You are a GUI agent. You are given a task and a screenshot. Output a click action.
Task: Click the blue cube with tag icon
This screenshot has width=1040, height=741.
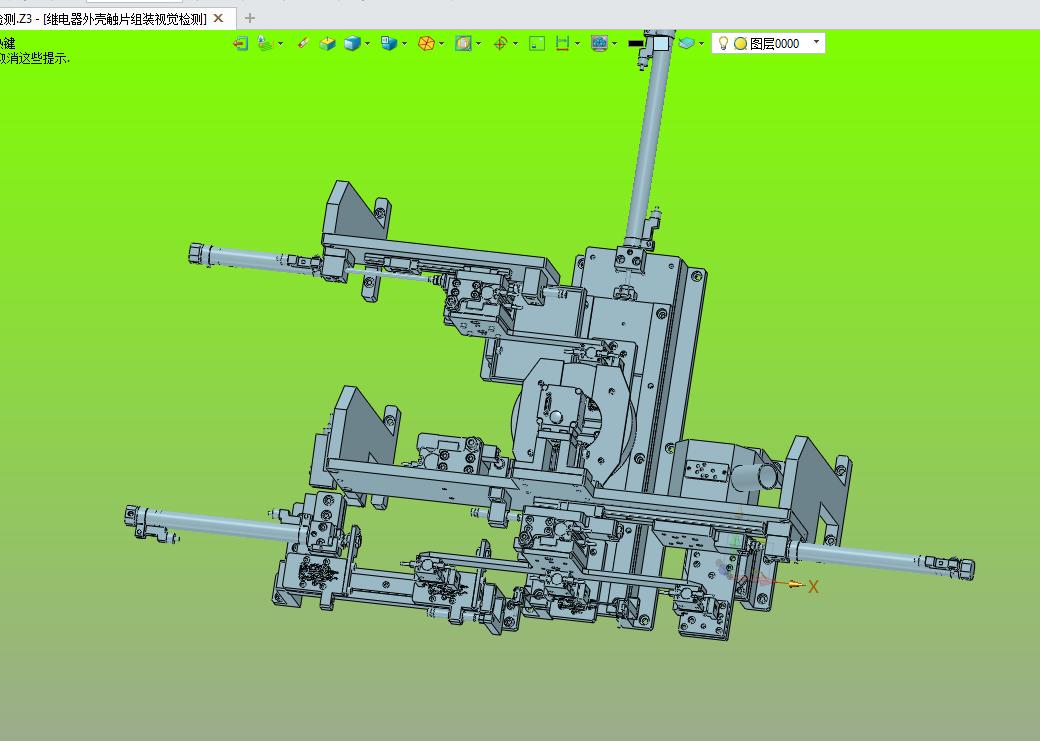pos(389,43)
